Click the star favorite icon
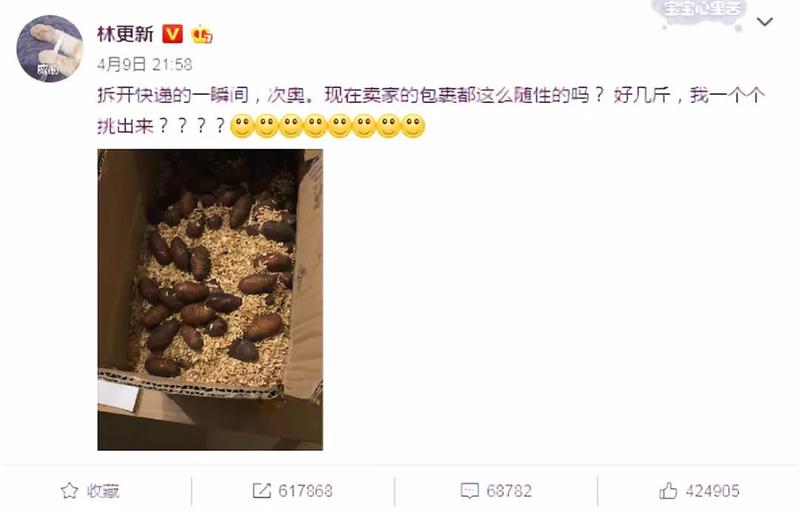 click(69, 491)
